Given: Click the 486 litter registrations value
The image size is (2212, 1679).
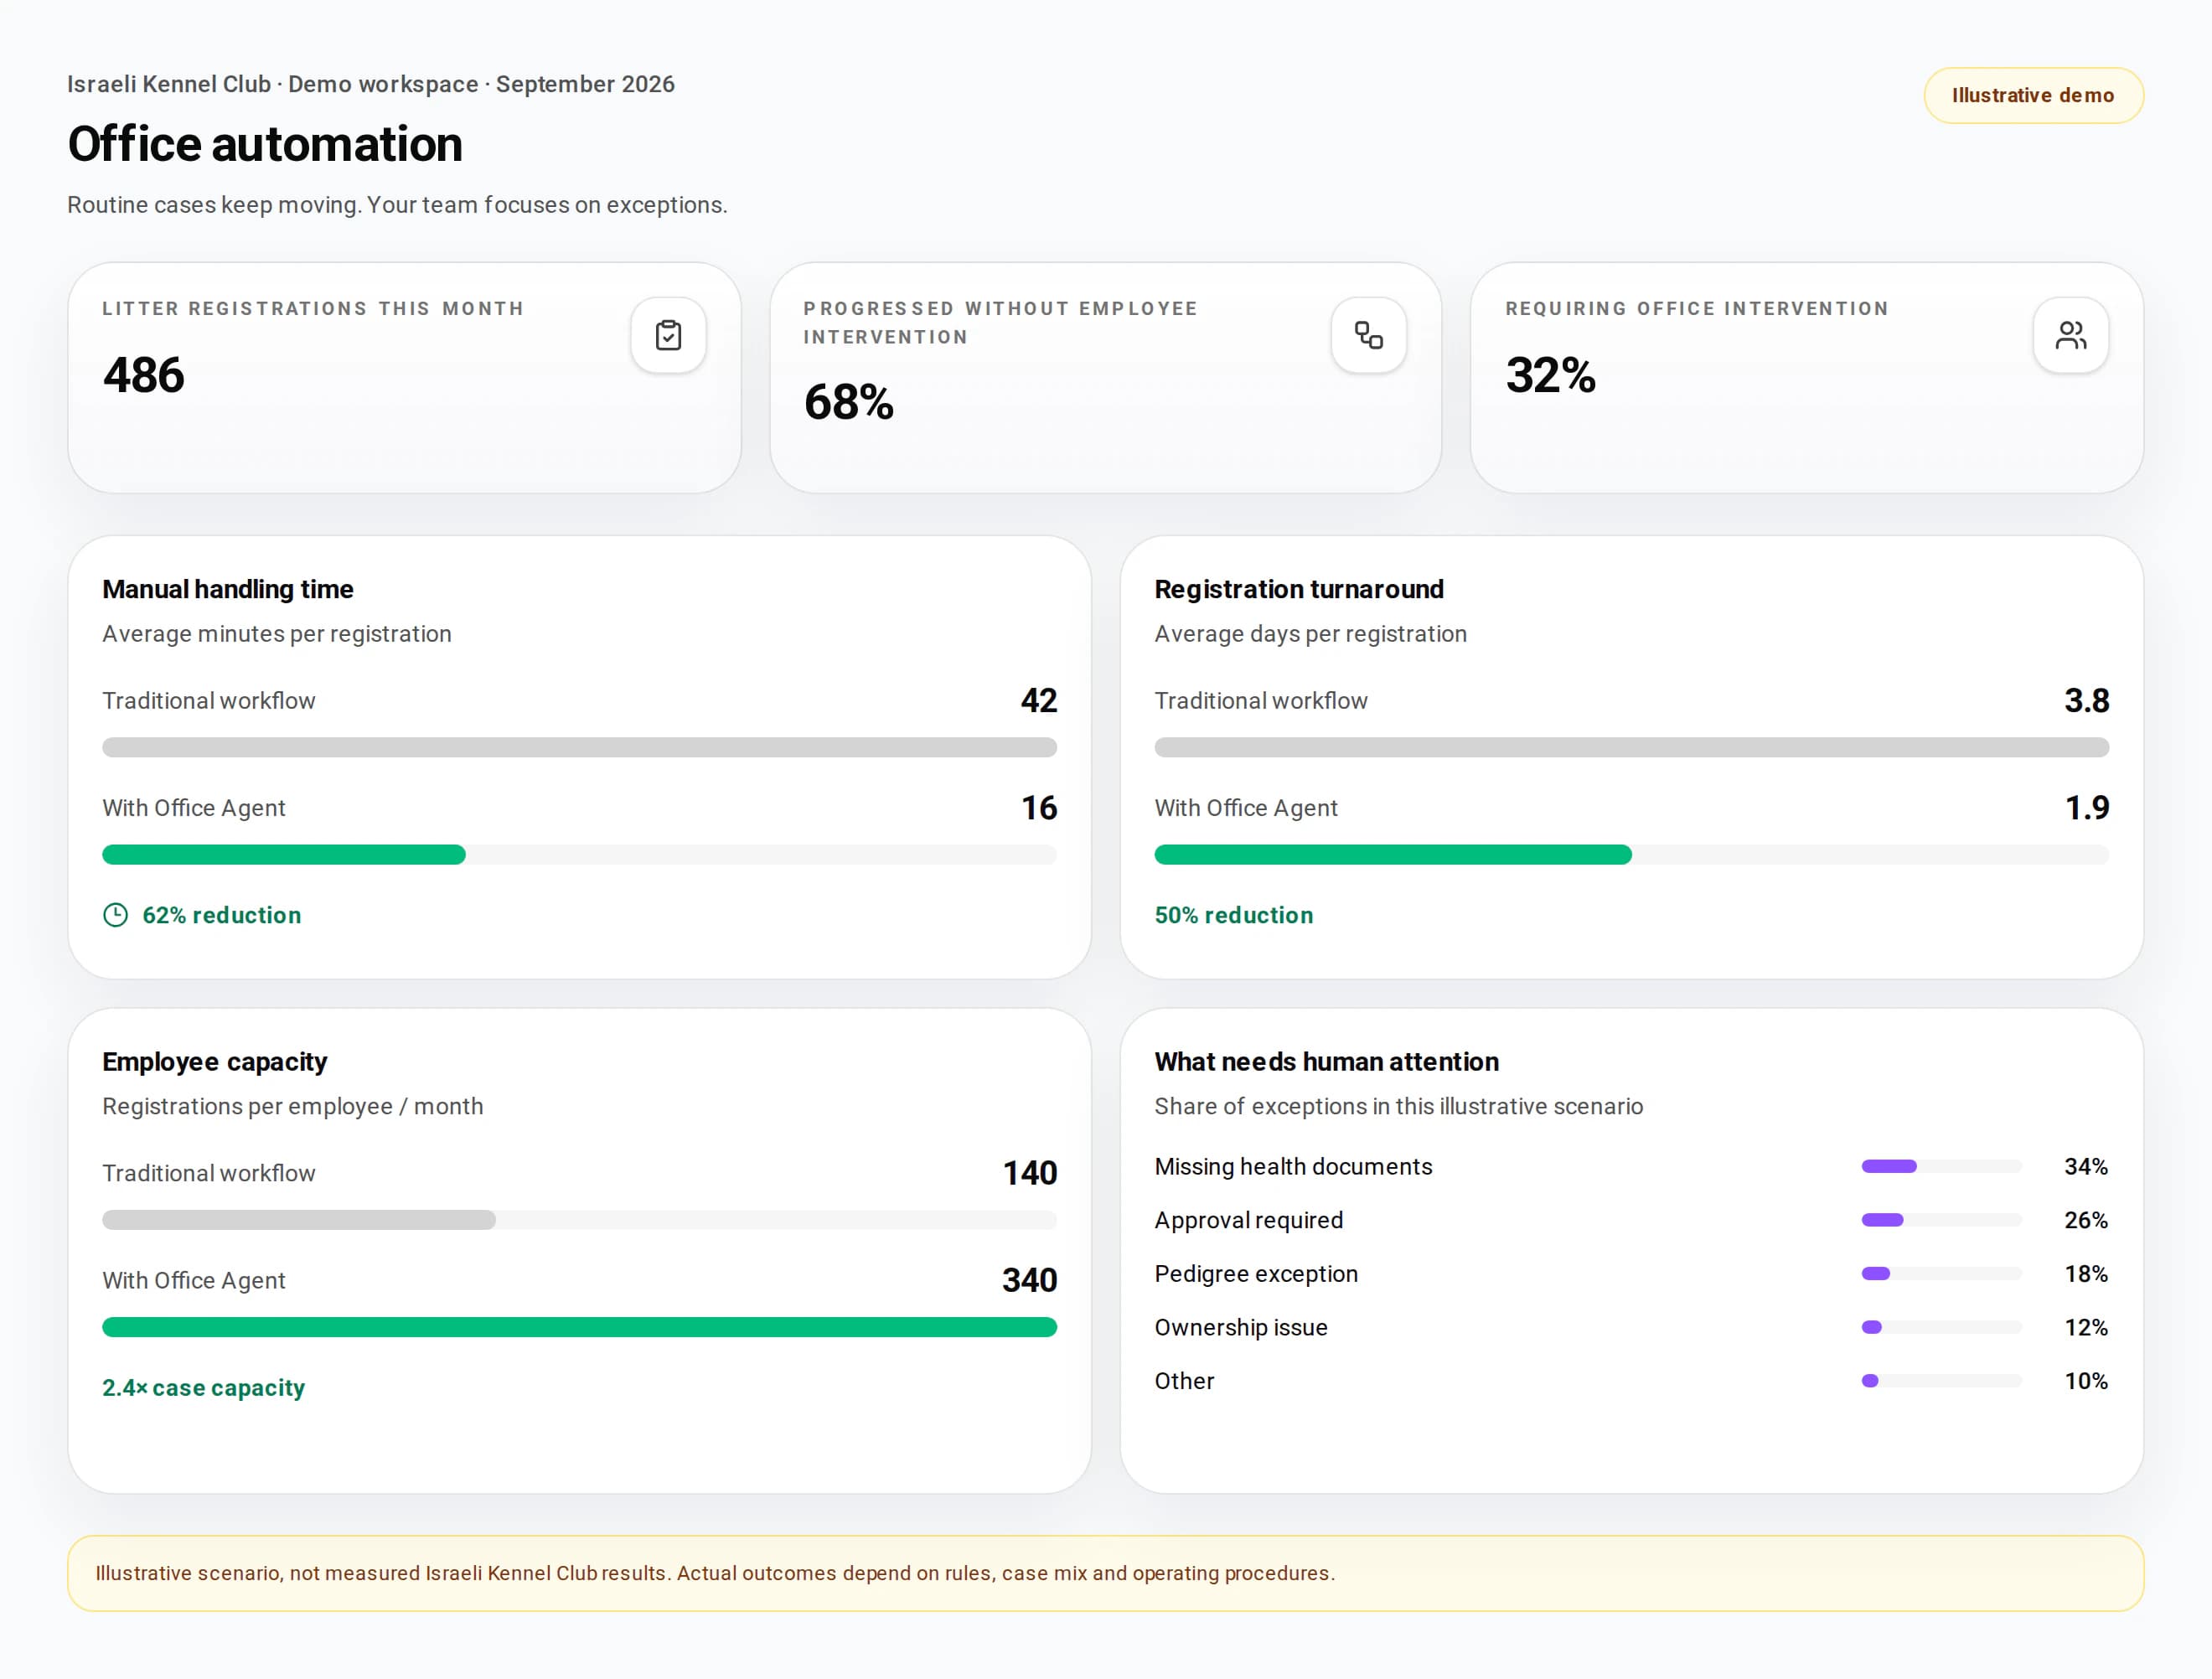Looking at the screenshot, I should tap(144, 375).
